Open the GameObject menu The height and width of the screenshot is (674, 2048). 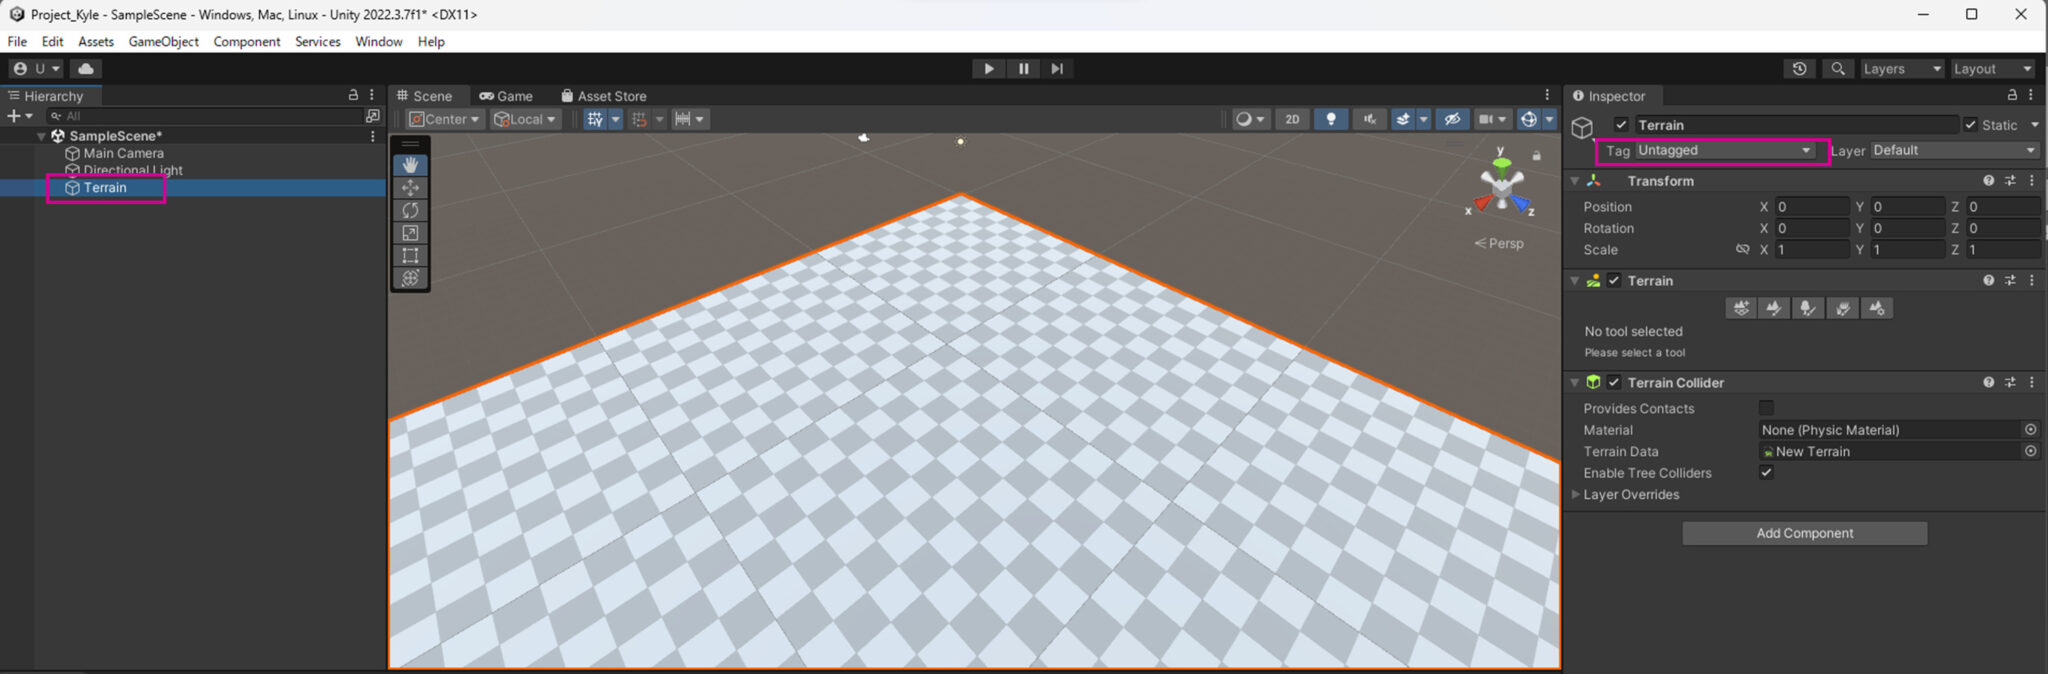163,42
